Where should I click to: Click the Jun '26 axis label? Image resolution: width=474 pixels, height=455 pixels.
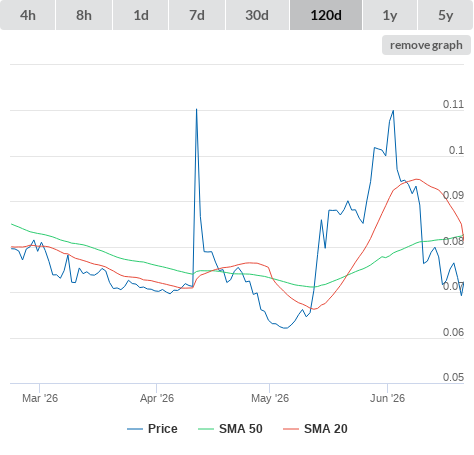tap(387, 398)
